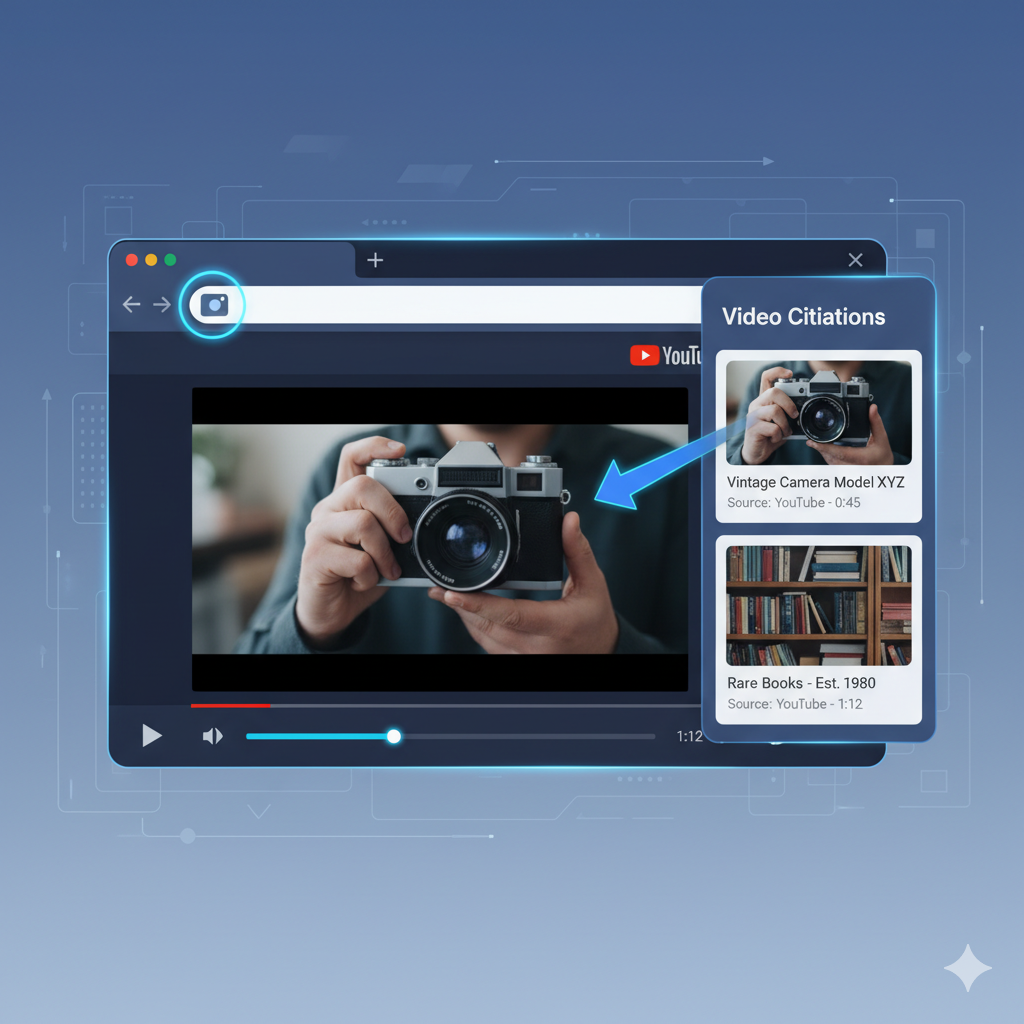
Task: Open a new browser tab with plus icon
Action: (375, 259)
